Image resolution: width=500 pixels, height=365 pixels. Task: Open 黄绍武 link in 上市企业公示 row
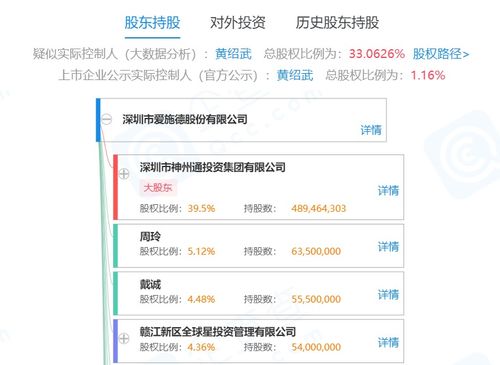click(295, 75)
